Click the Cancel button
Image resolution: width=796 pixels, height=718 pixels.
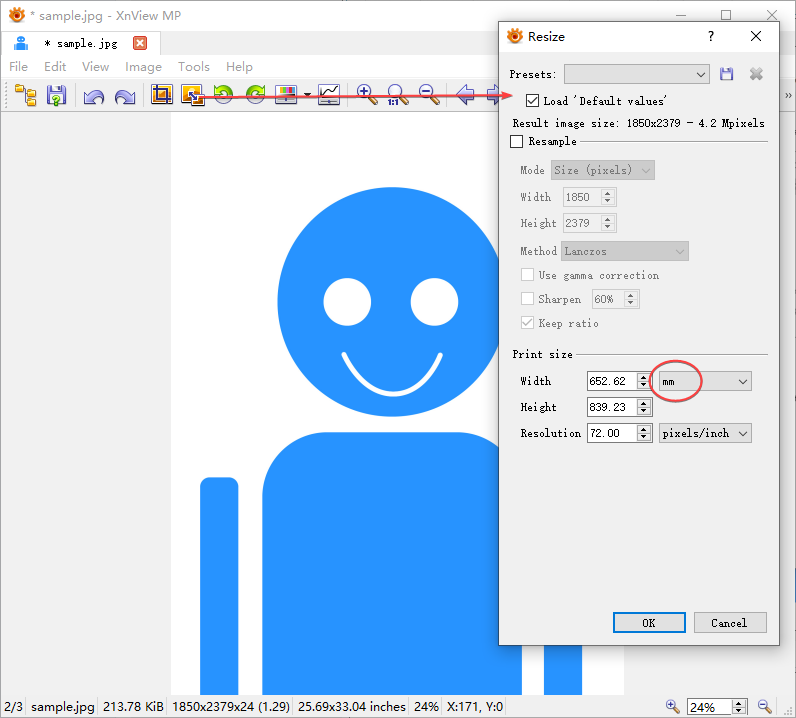[x=729, y=622]
